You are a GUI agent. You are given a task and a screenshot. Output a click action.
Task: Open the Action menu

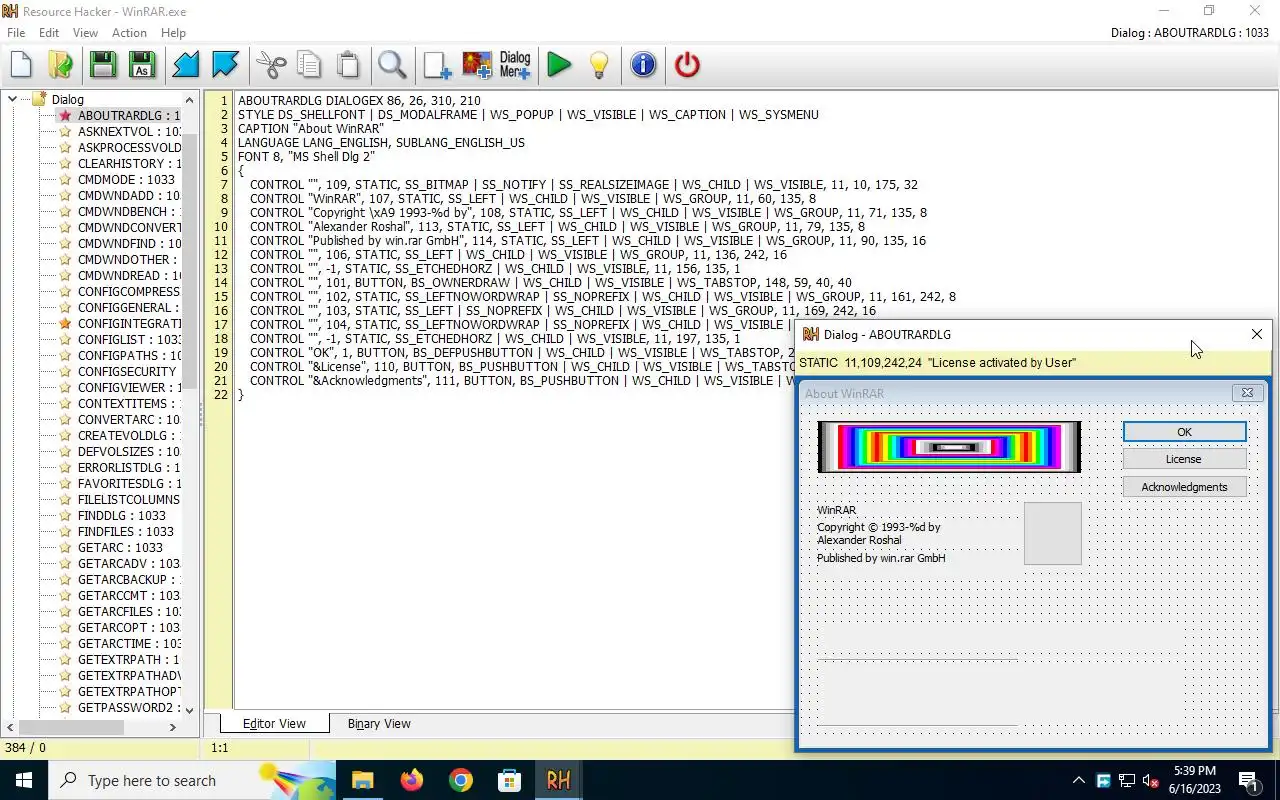click(x=129, y=33)
